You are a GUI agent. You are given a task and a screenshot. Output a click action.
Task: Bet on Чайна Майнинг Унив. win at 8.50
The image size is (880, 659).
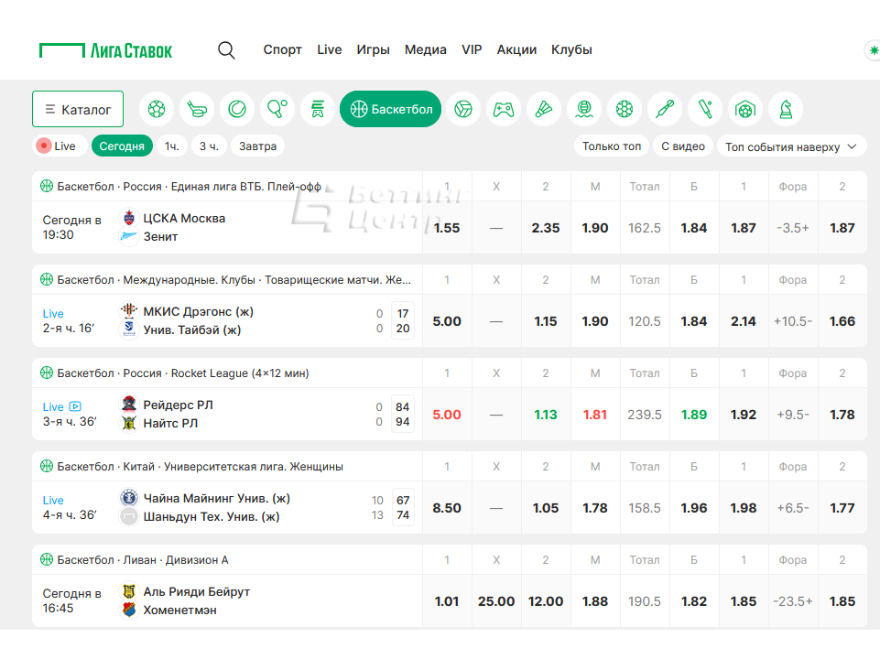click(447, 507)
